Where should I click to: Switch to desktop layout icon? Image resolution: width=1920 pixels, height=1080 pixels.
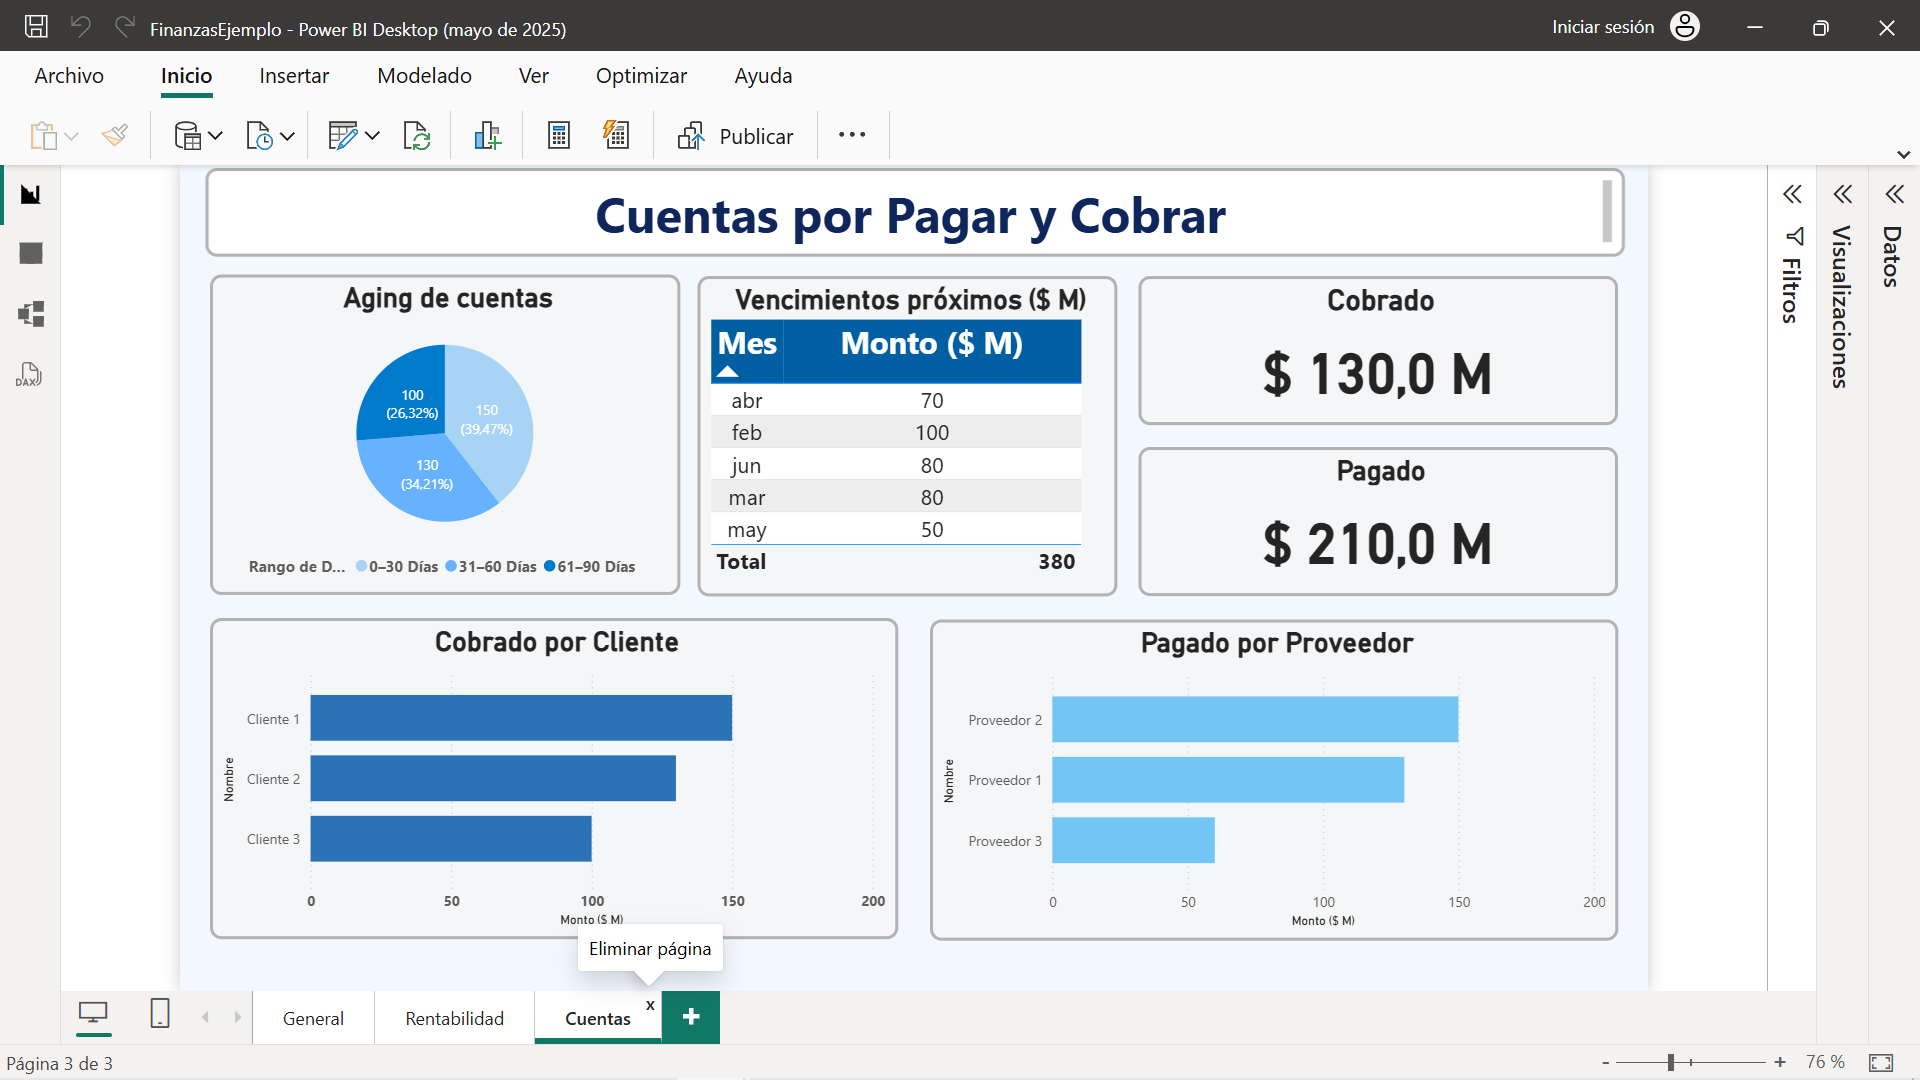(93, 1014)
